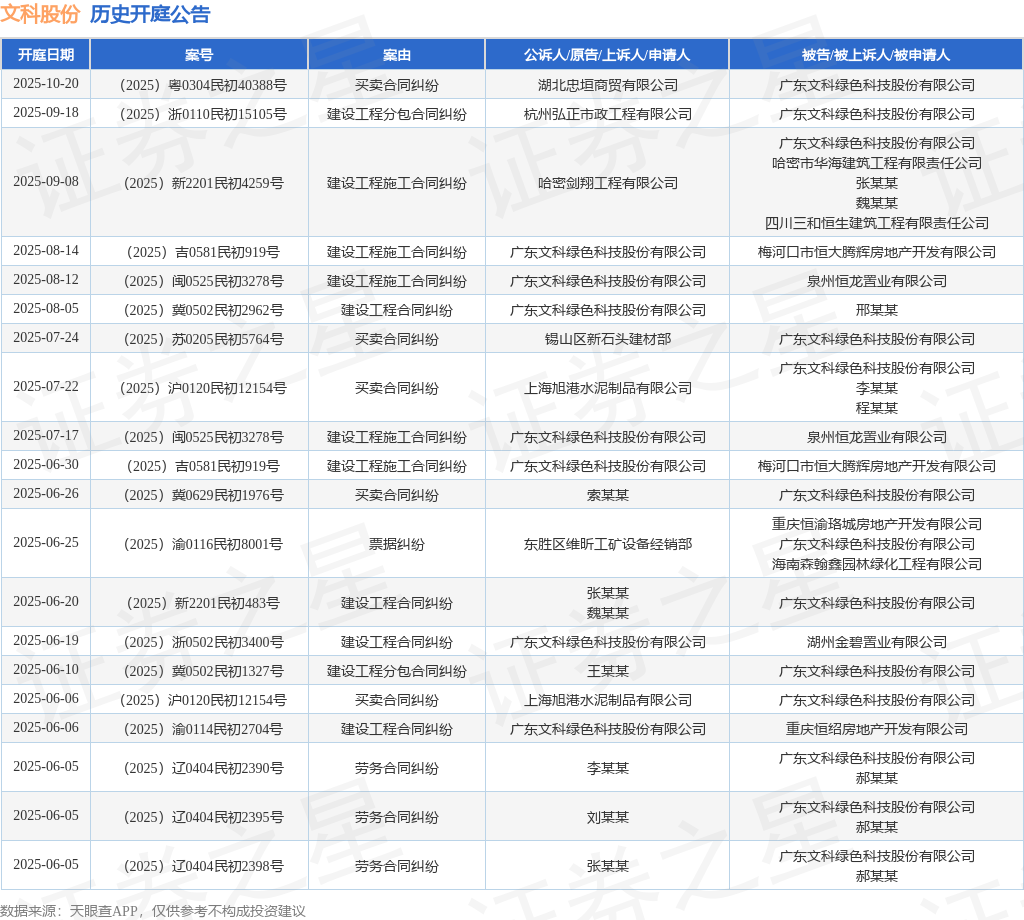Select the 被告/被上诉人/被申请人 column header
Viewport: 1024px width, 920px height.
tap(876, 55)
